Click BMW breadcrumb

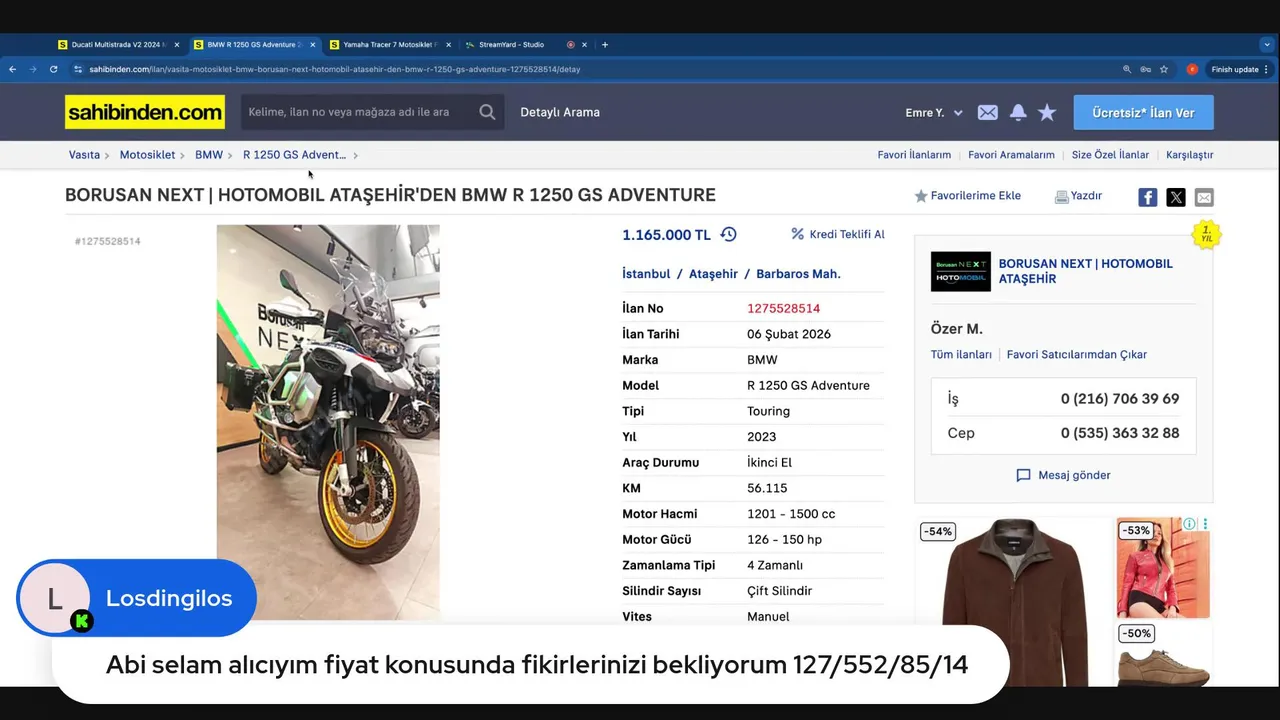pyautogui.click(x=209, y=155)
